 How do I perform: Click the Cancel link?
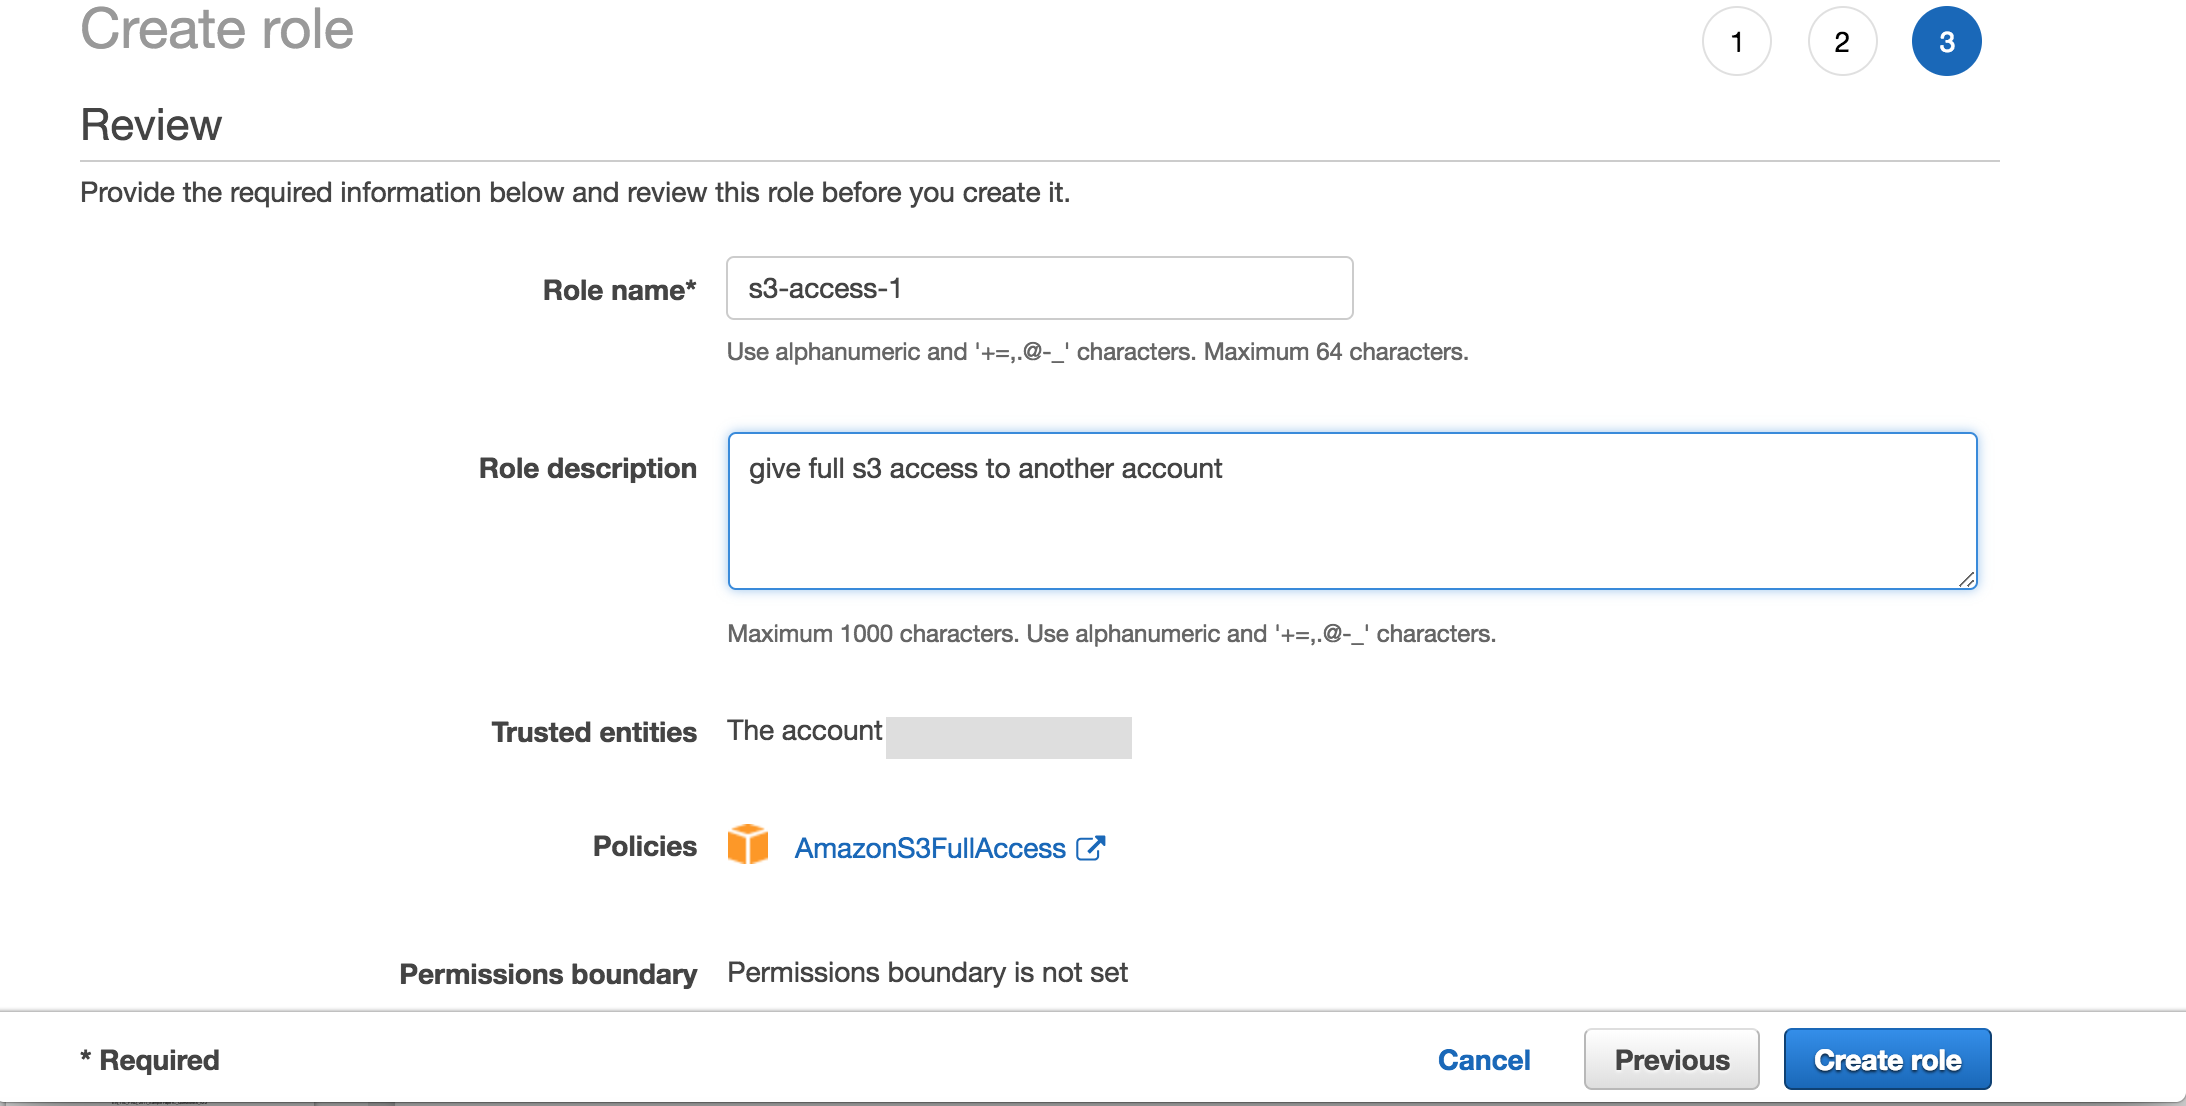click(x=1484, y=1060)
